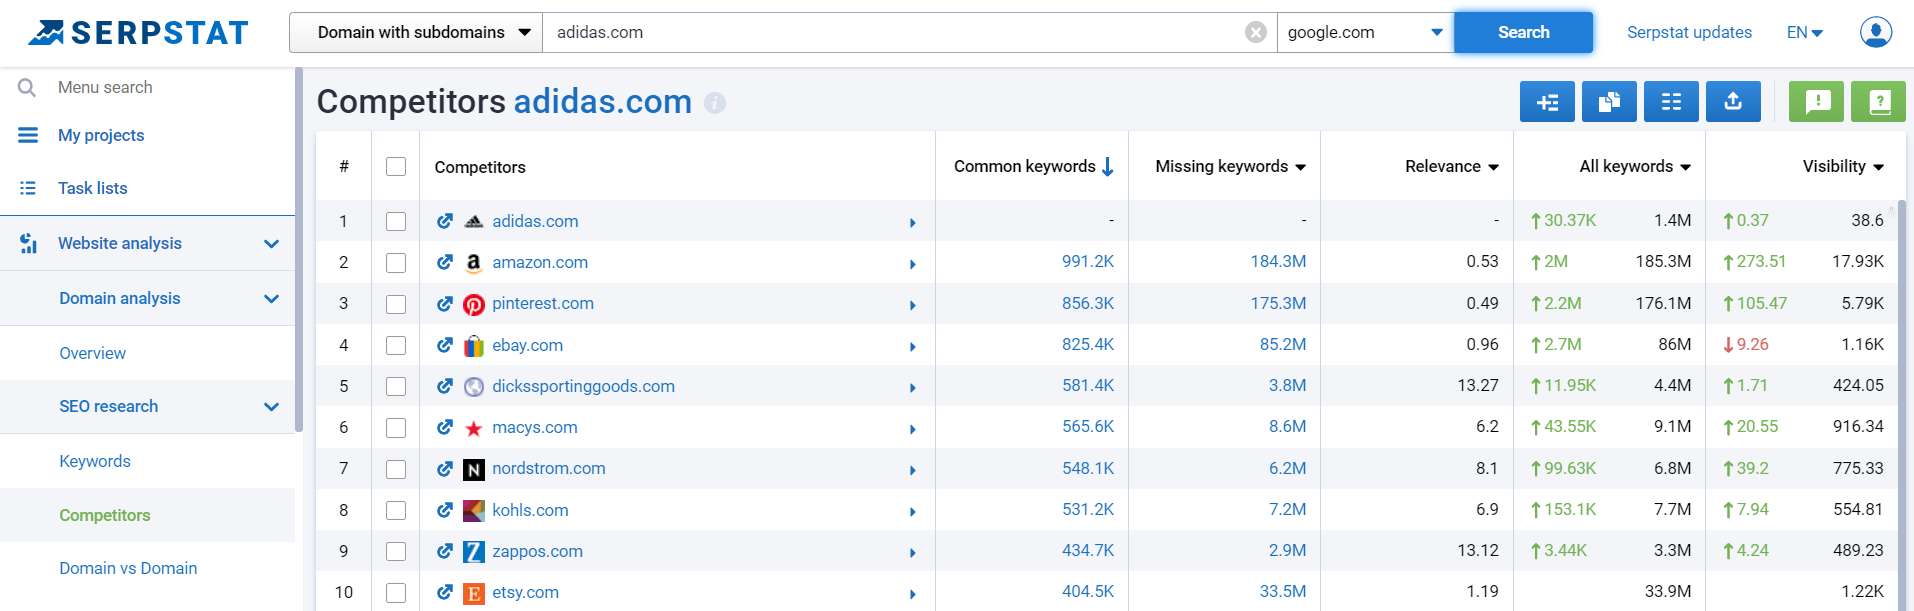Check the dickssportinggoods.com row checkbox
Image resolution: width=1914 pixels, height=611 pixels.
click(x=396, y=386)
